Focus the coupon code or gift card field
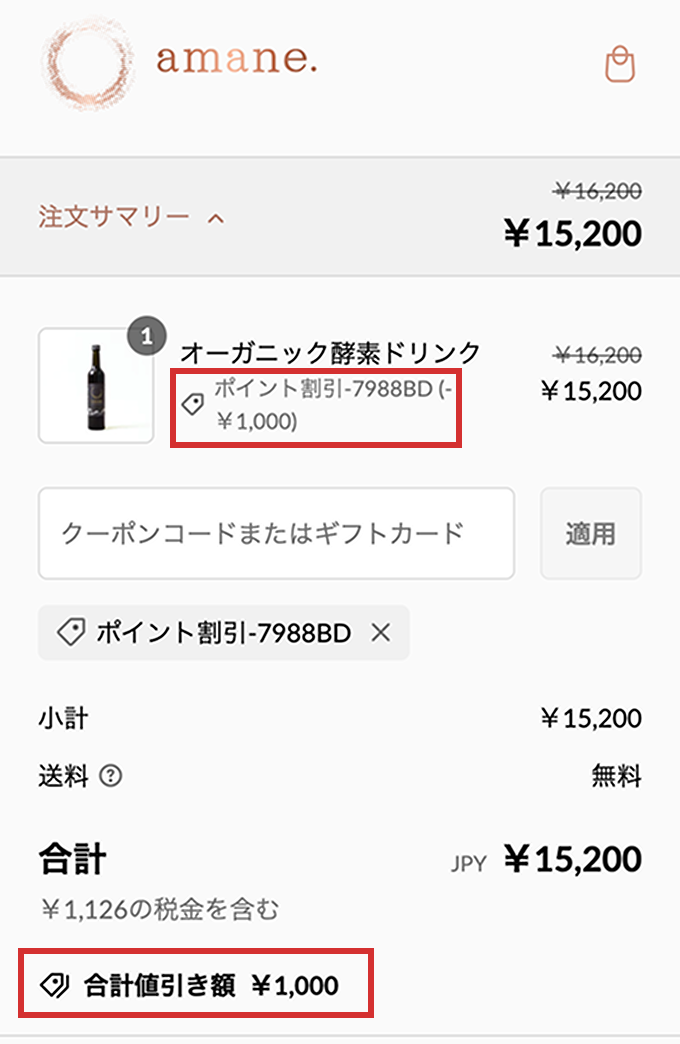This screenshot has height=1044, width=680. (276, 533)
